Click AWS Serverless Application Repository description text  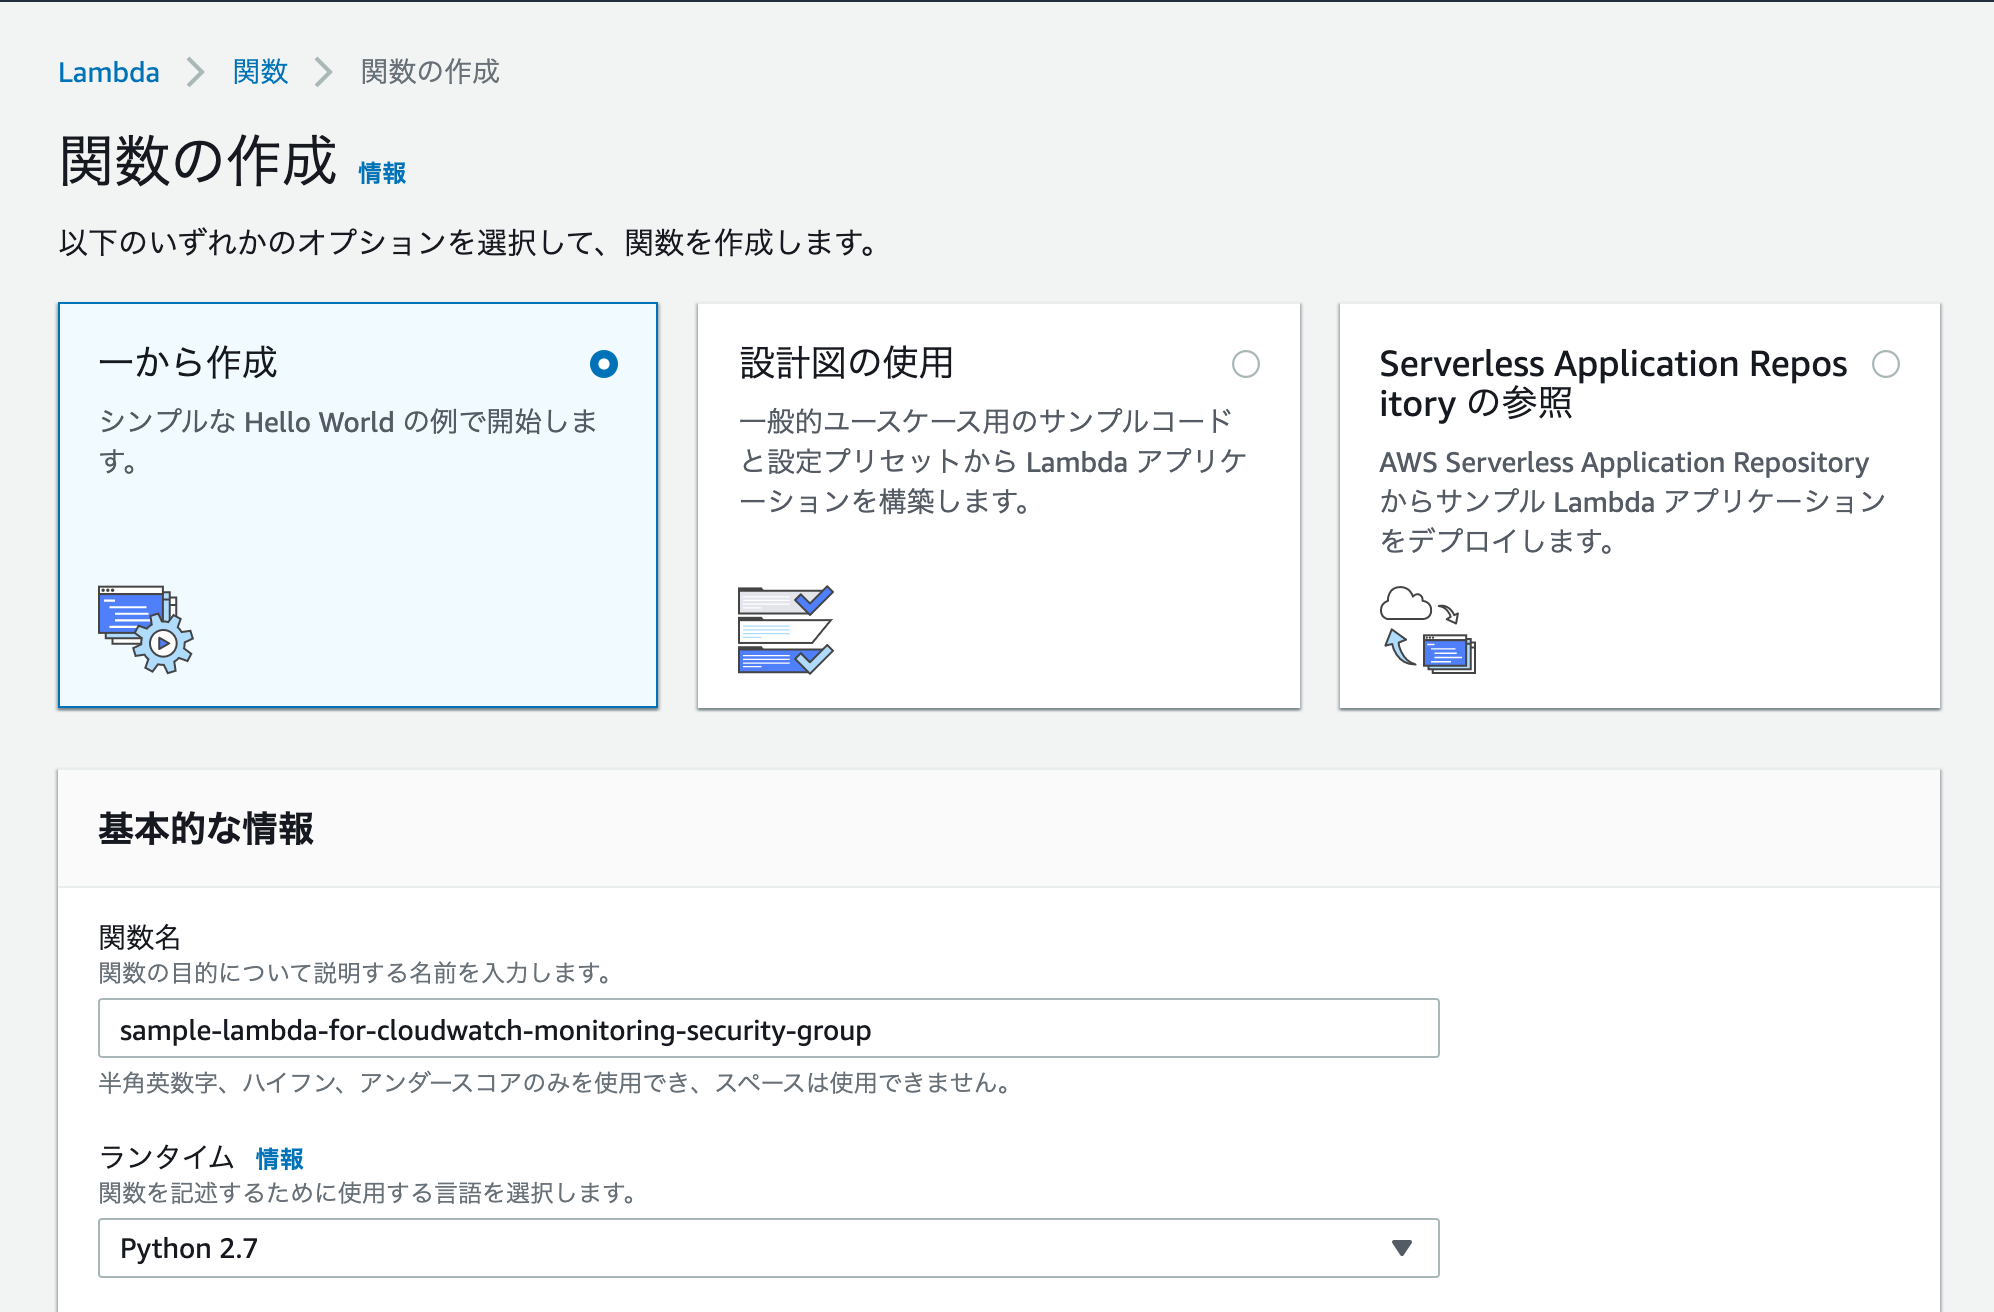pyautogui.click(x=1632, y=501)
